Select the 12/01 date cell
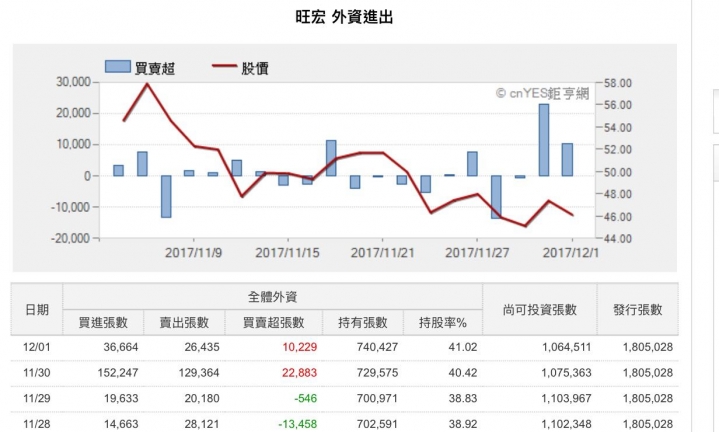 pyautogui.click(x=36, y=347)
